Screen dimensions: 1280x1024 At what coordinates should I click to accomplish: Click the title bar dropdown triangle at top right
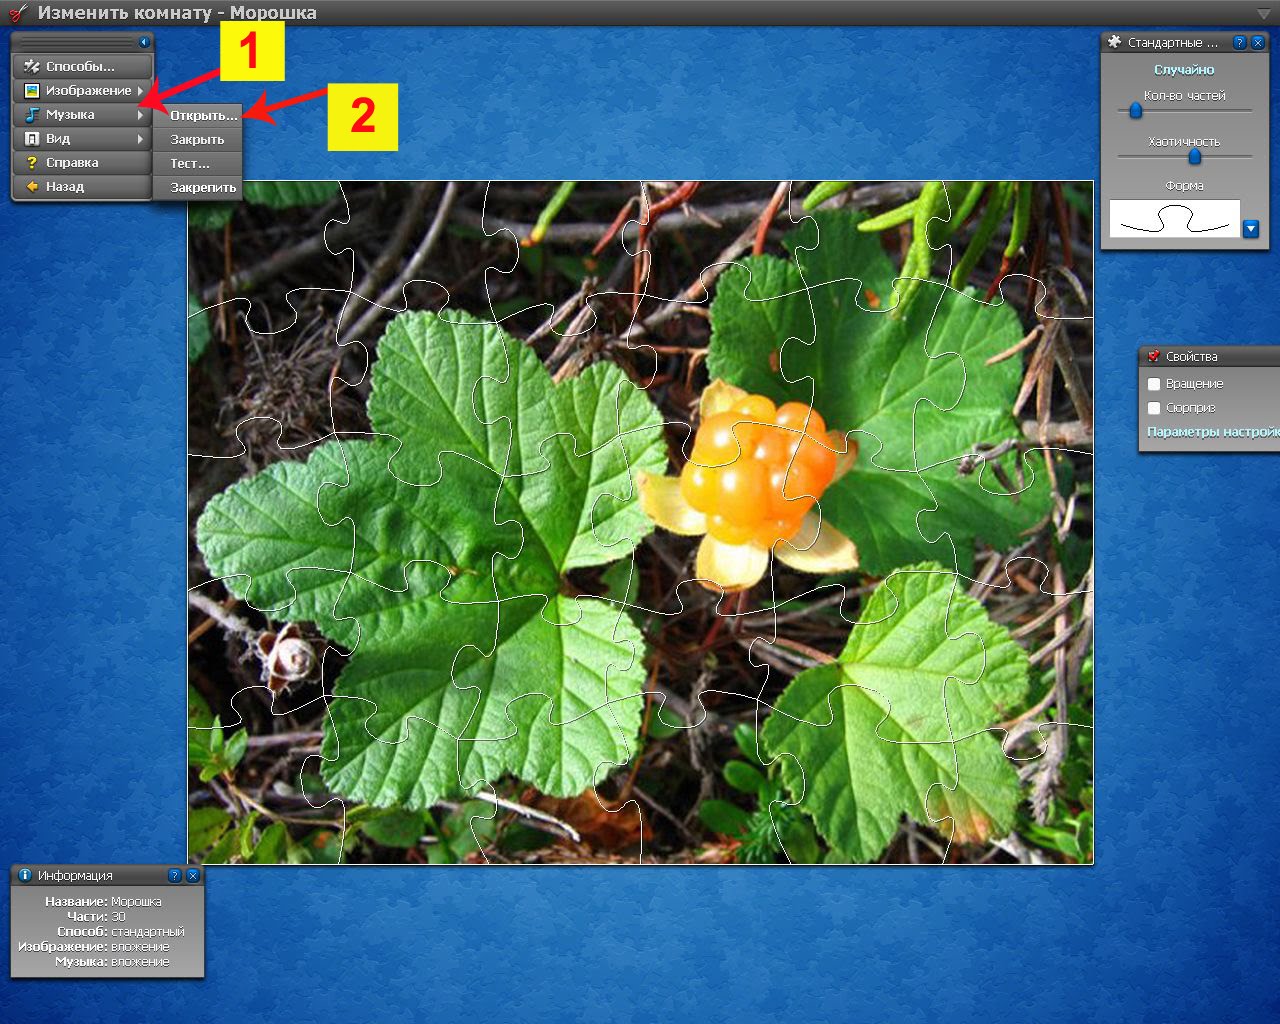tap(1264, 13)
